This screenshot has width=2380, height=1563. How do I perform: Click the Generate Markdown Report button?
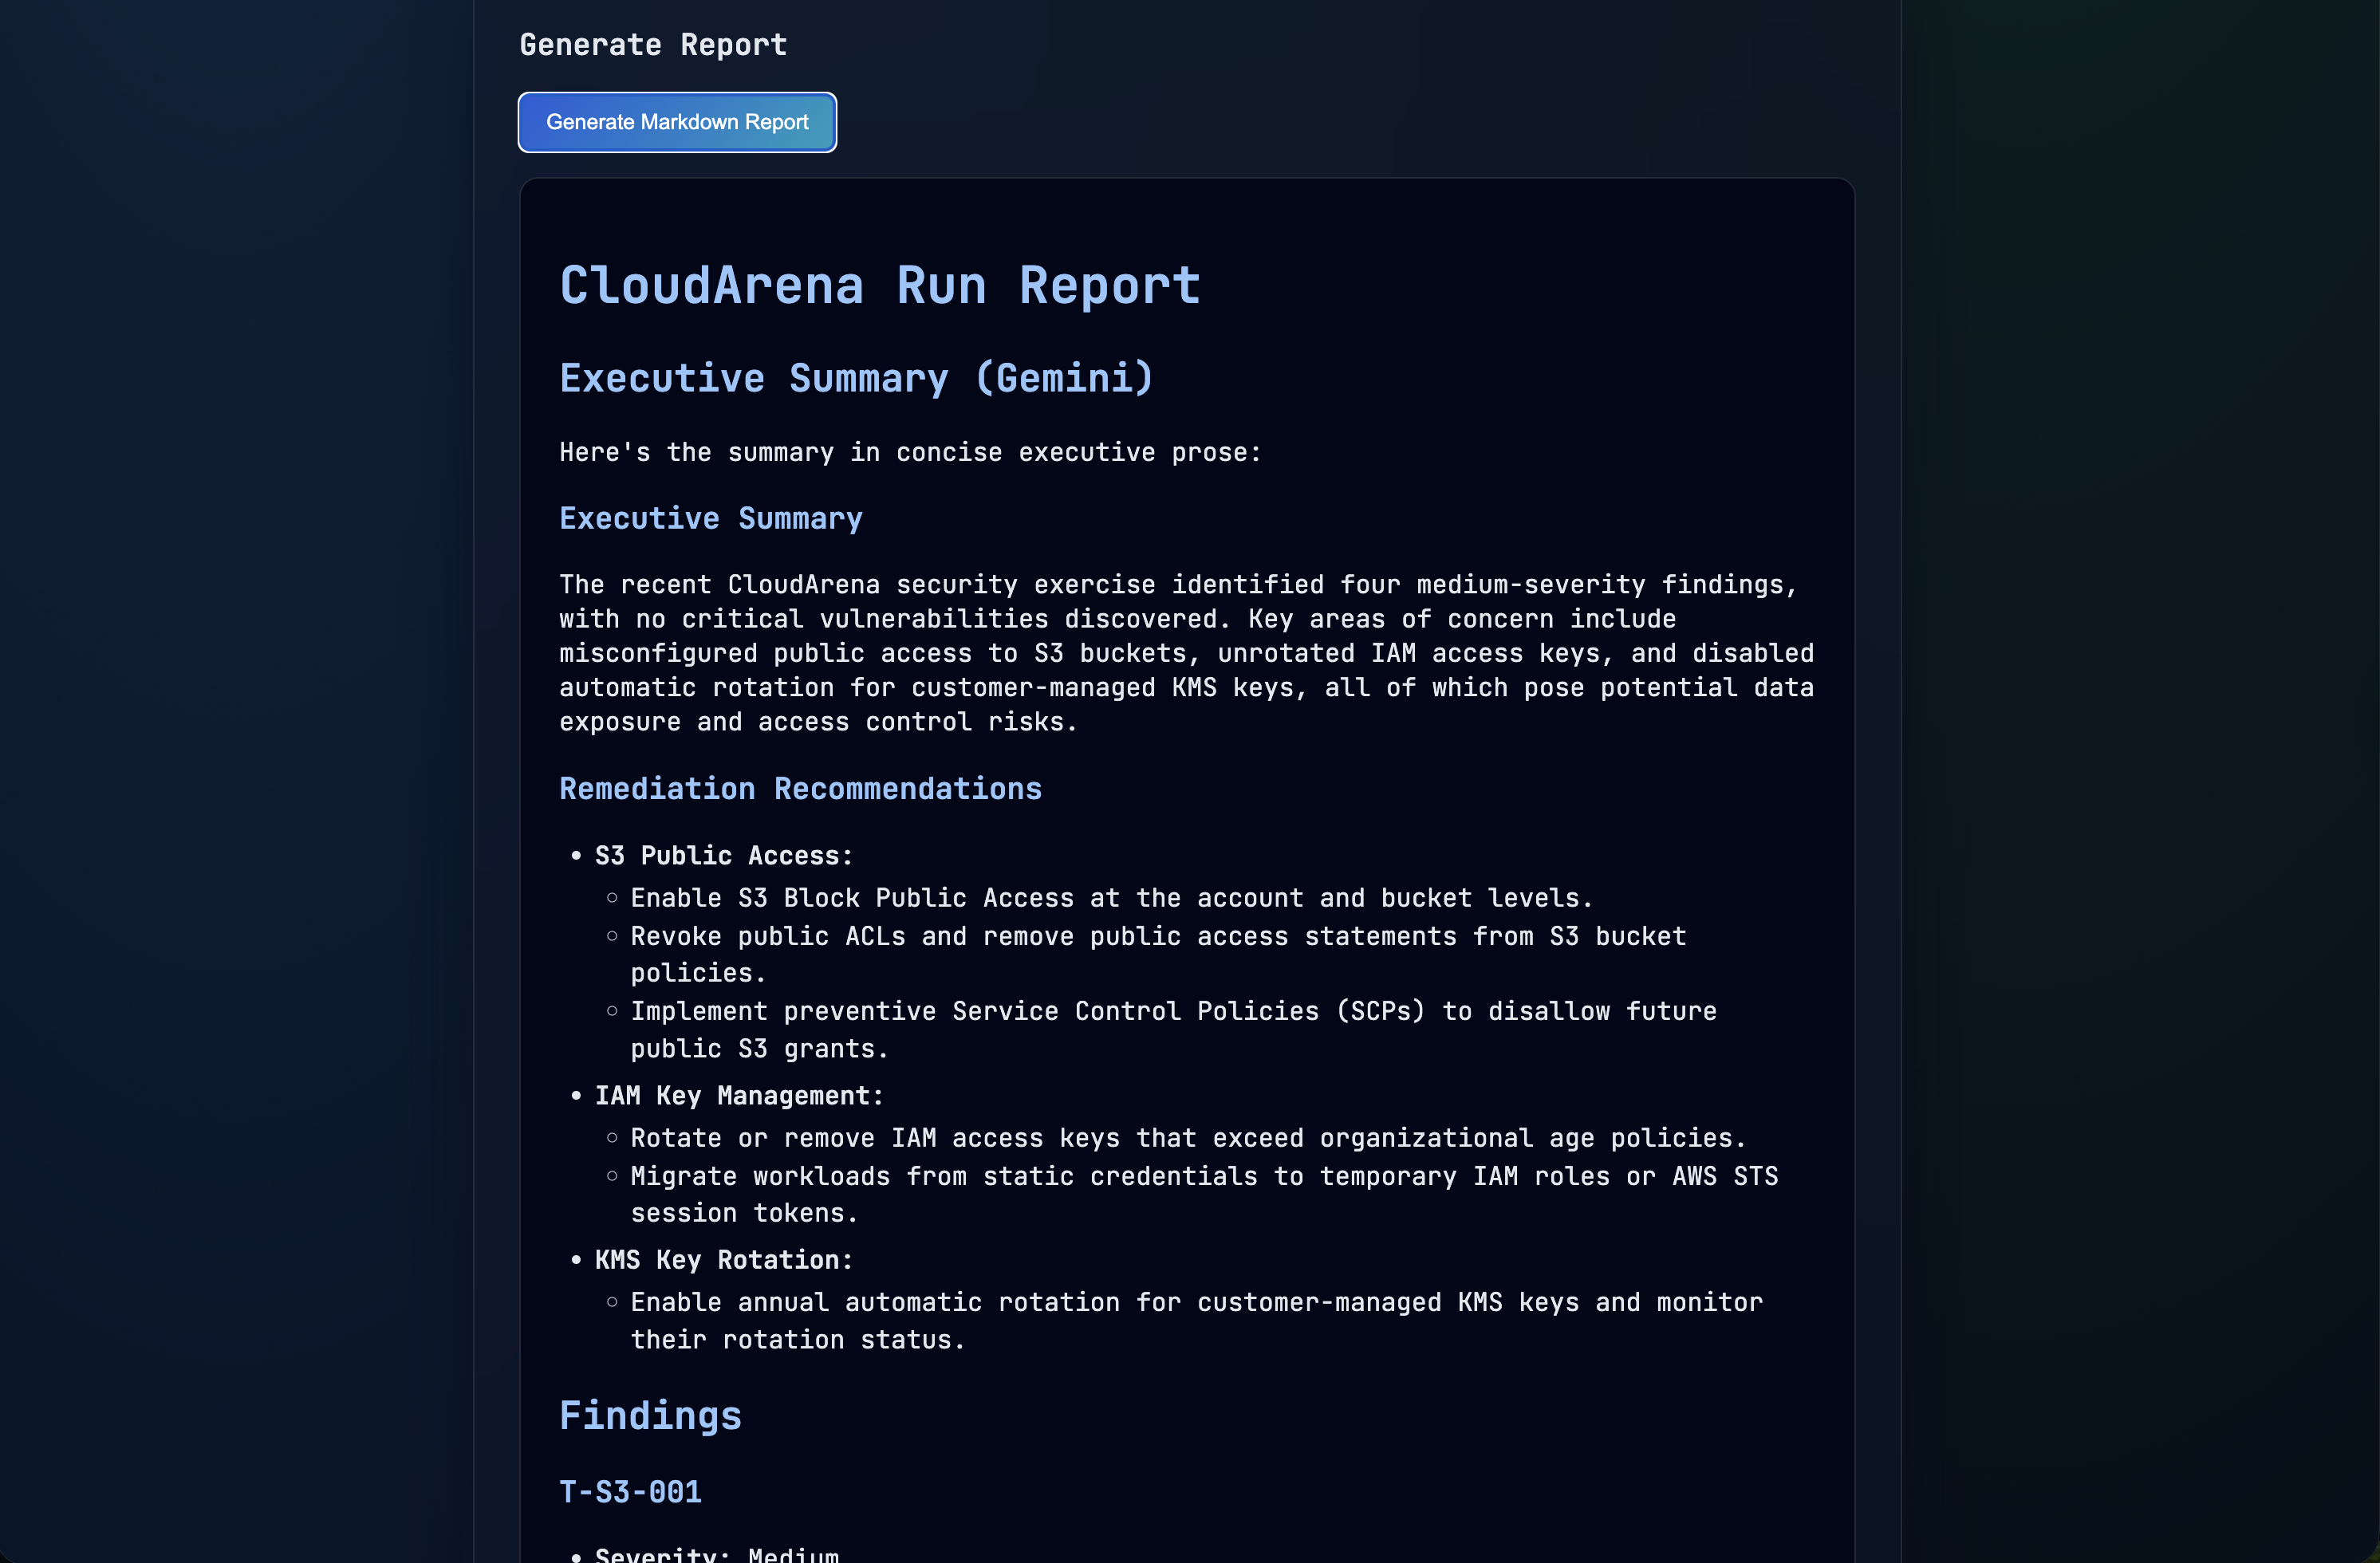pyautogui.click(x=677, y=122)
